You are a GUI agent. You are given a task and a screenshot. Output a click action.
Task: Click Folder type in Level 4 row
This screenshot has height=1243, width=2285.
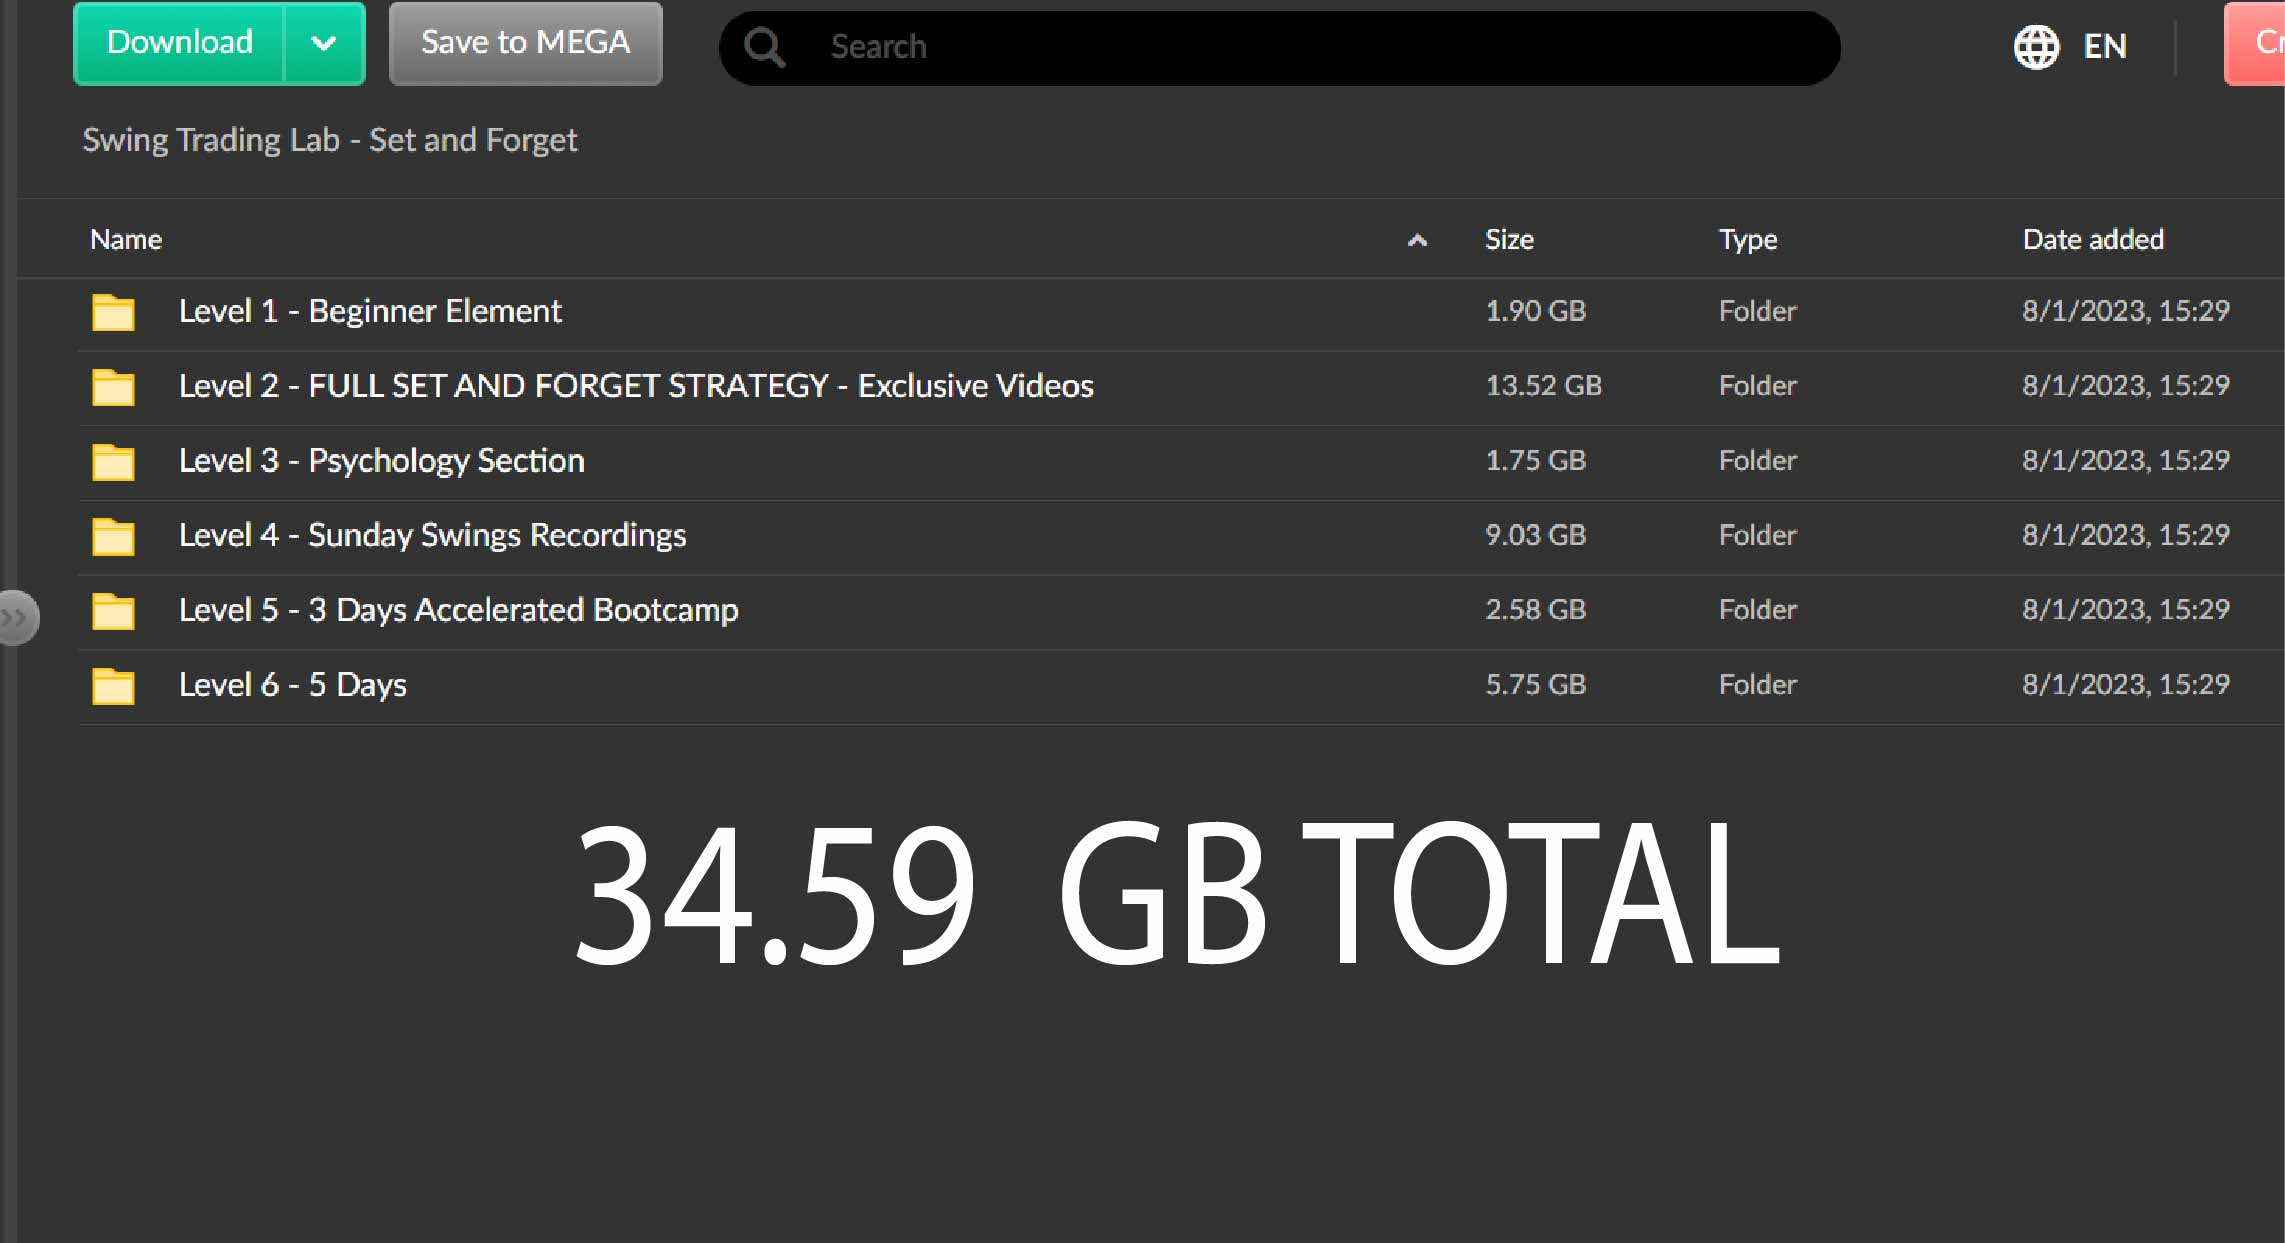pyautogui.click(x=1757, y=535)
